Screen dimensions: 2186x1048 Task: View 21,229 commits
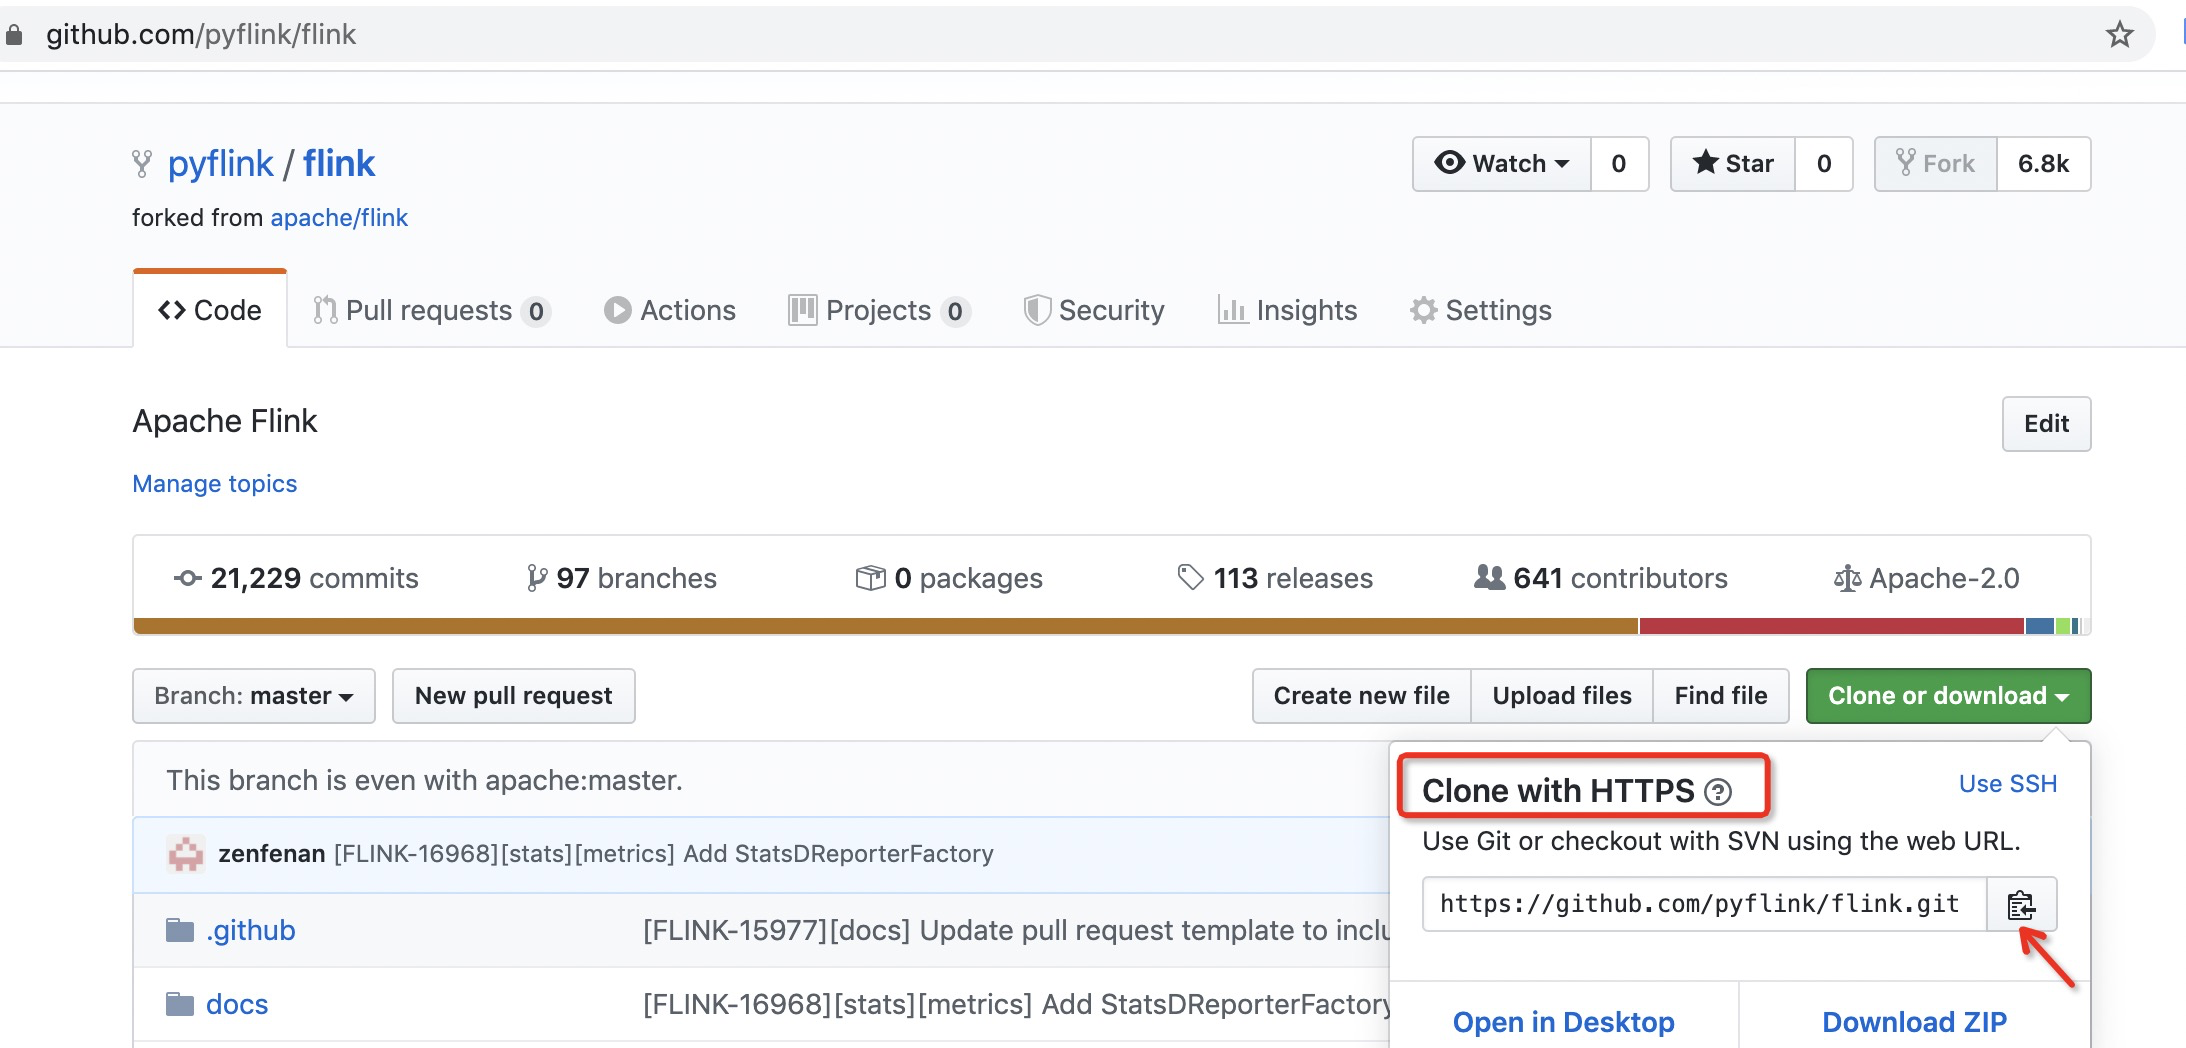[296, 579]
